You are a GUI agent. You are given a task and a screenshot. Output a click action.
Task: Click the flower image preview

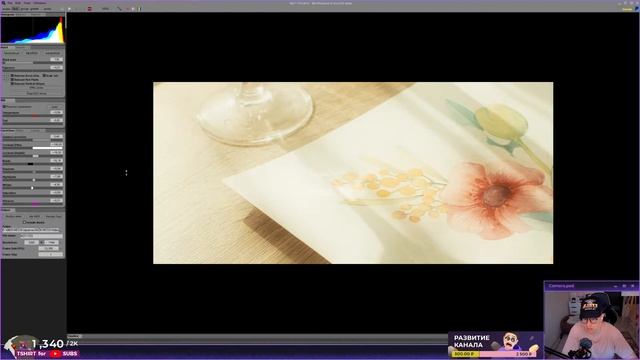click(353, 173)
